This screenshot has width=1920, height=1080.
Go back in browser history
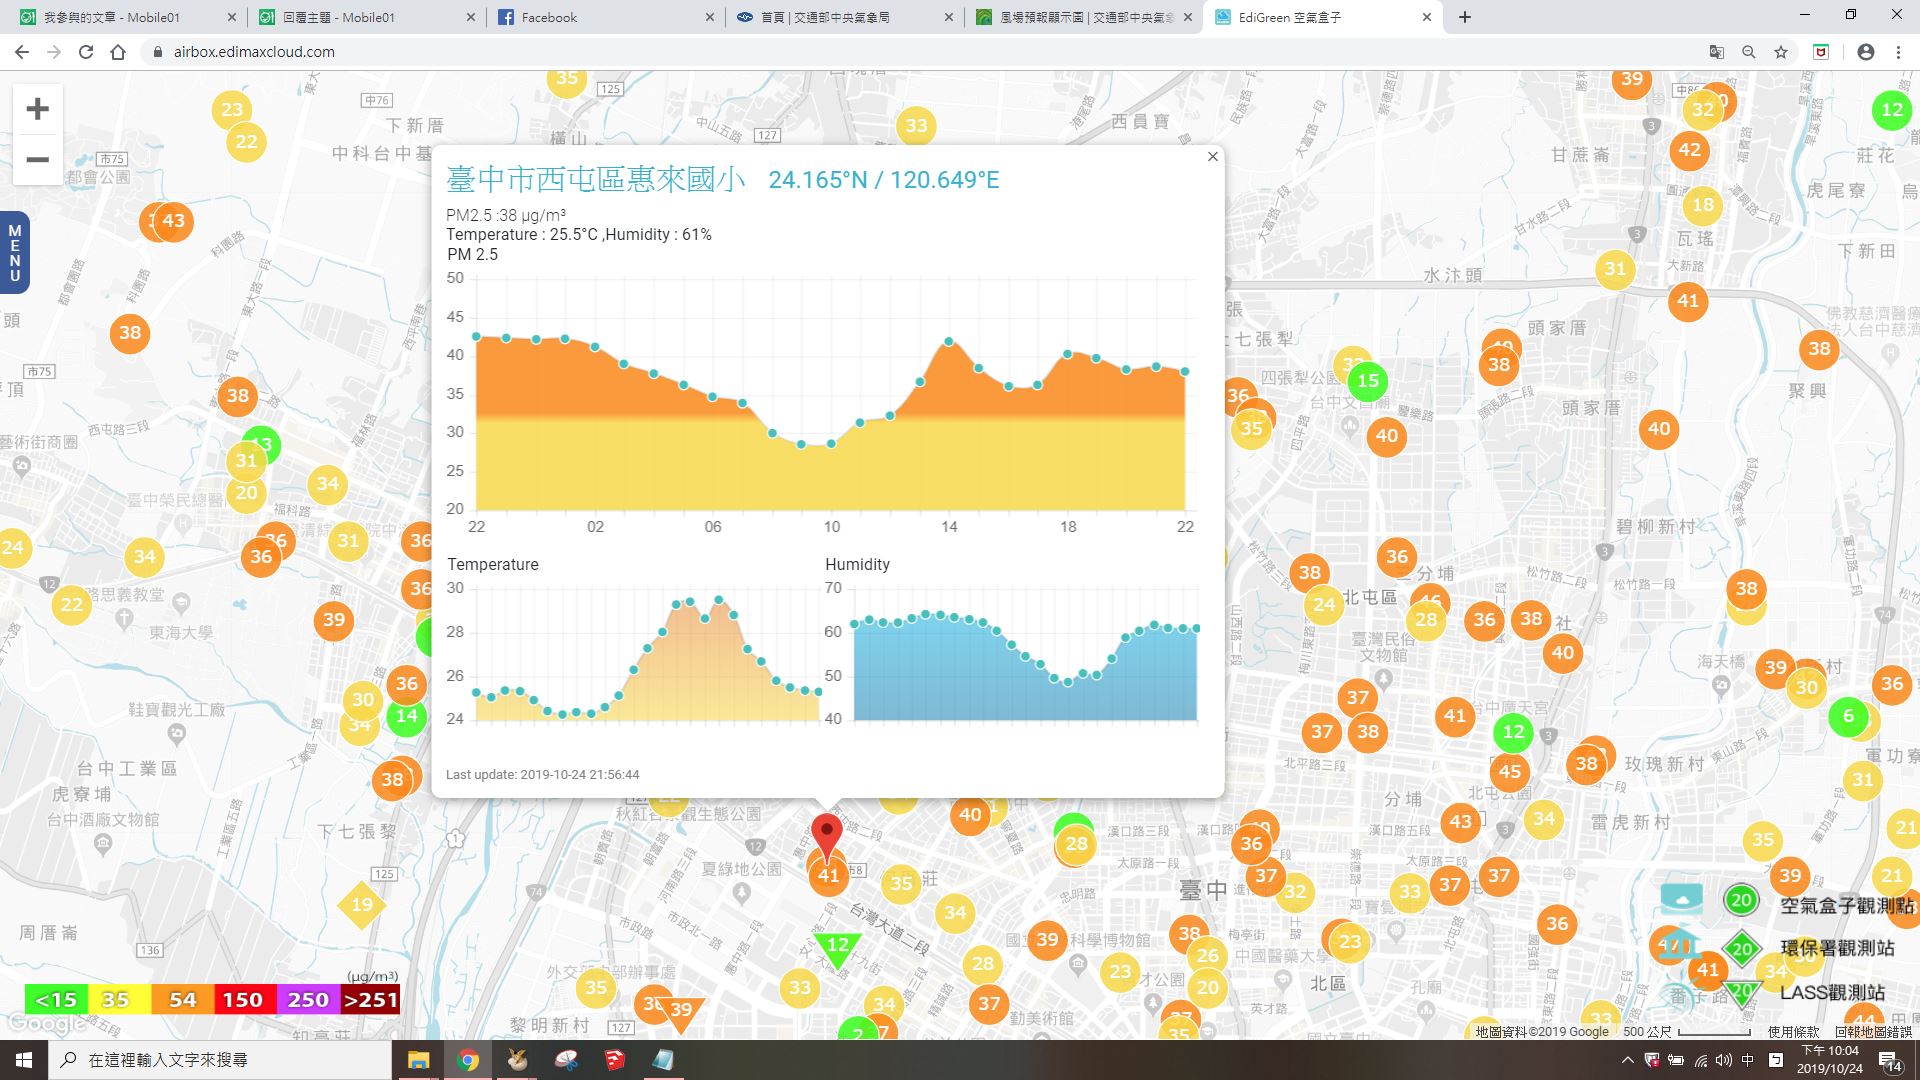tap(21, 52)
